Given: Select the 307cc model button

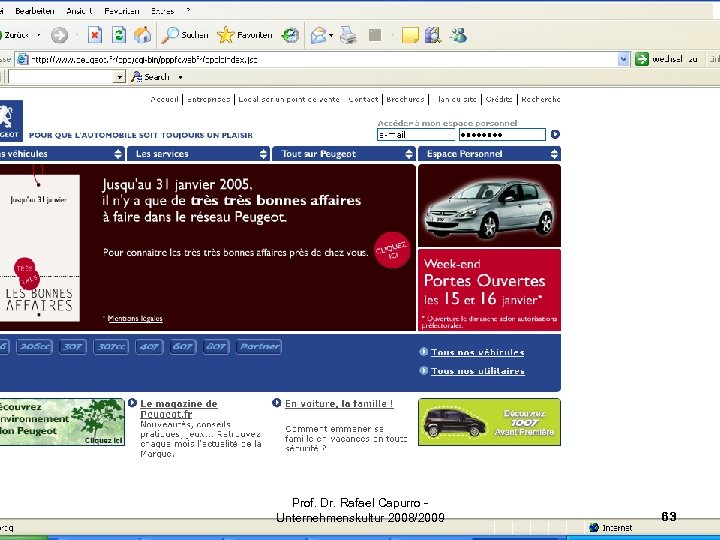Looking at the screenshot, I should tap(111, 347).
